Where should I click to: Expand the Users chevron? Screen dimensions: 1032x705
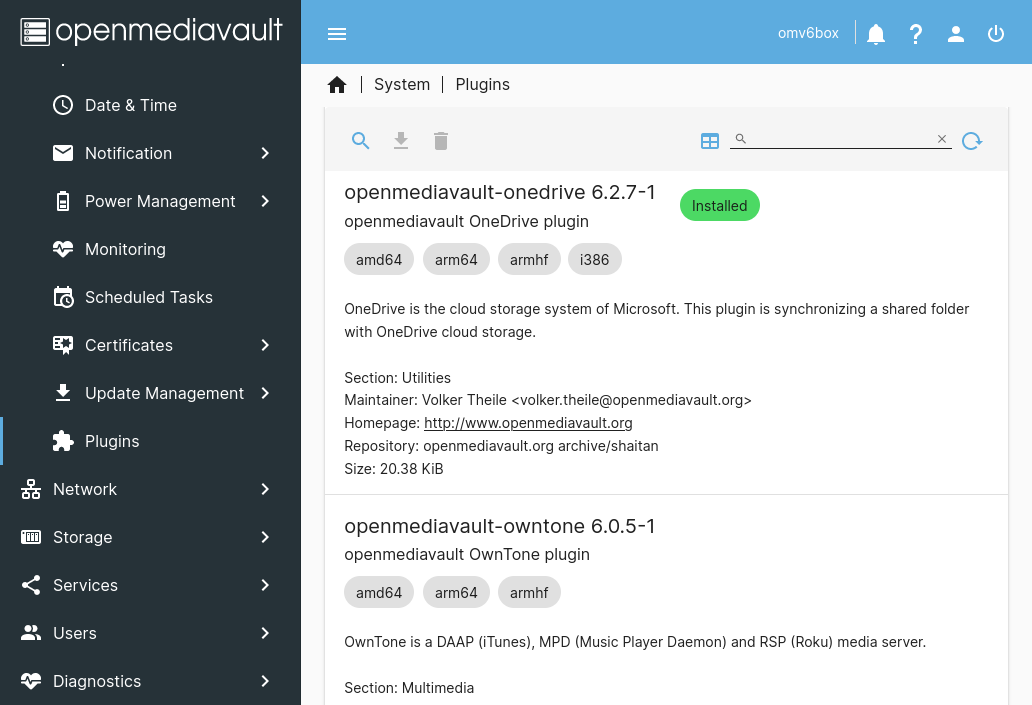265,633
